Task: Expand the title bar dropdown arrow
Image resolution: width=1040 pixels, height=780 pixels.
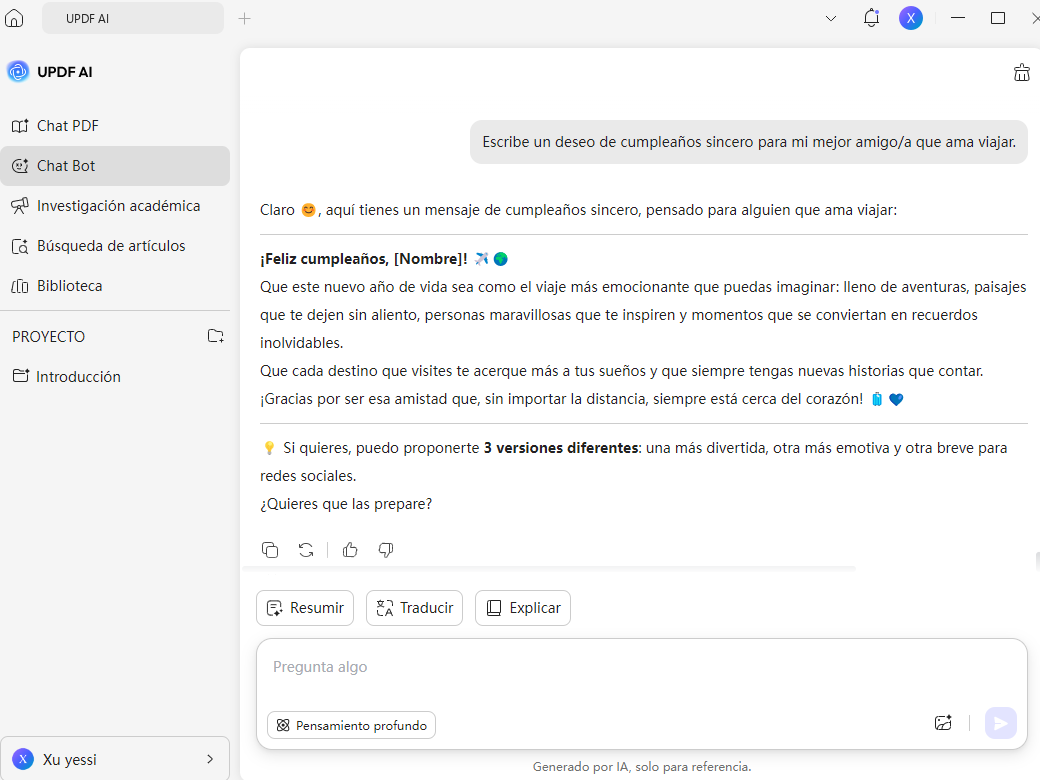Action: tap(830, 18)
